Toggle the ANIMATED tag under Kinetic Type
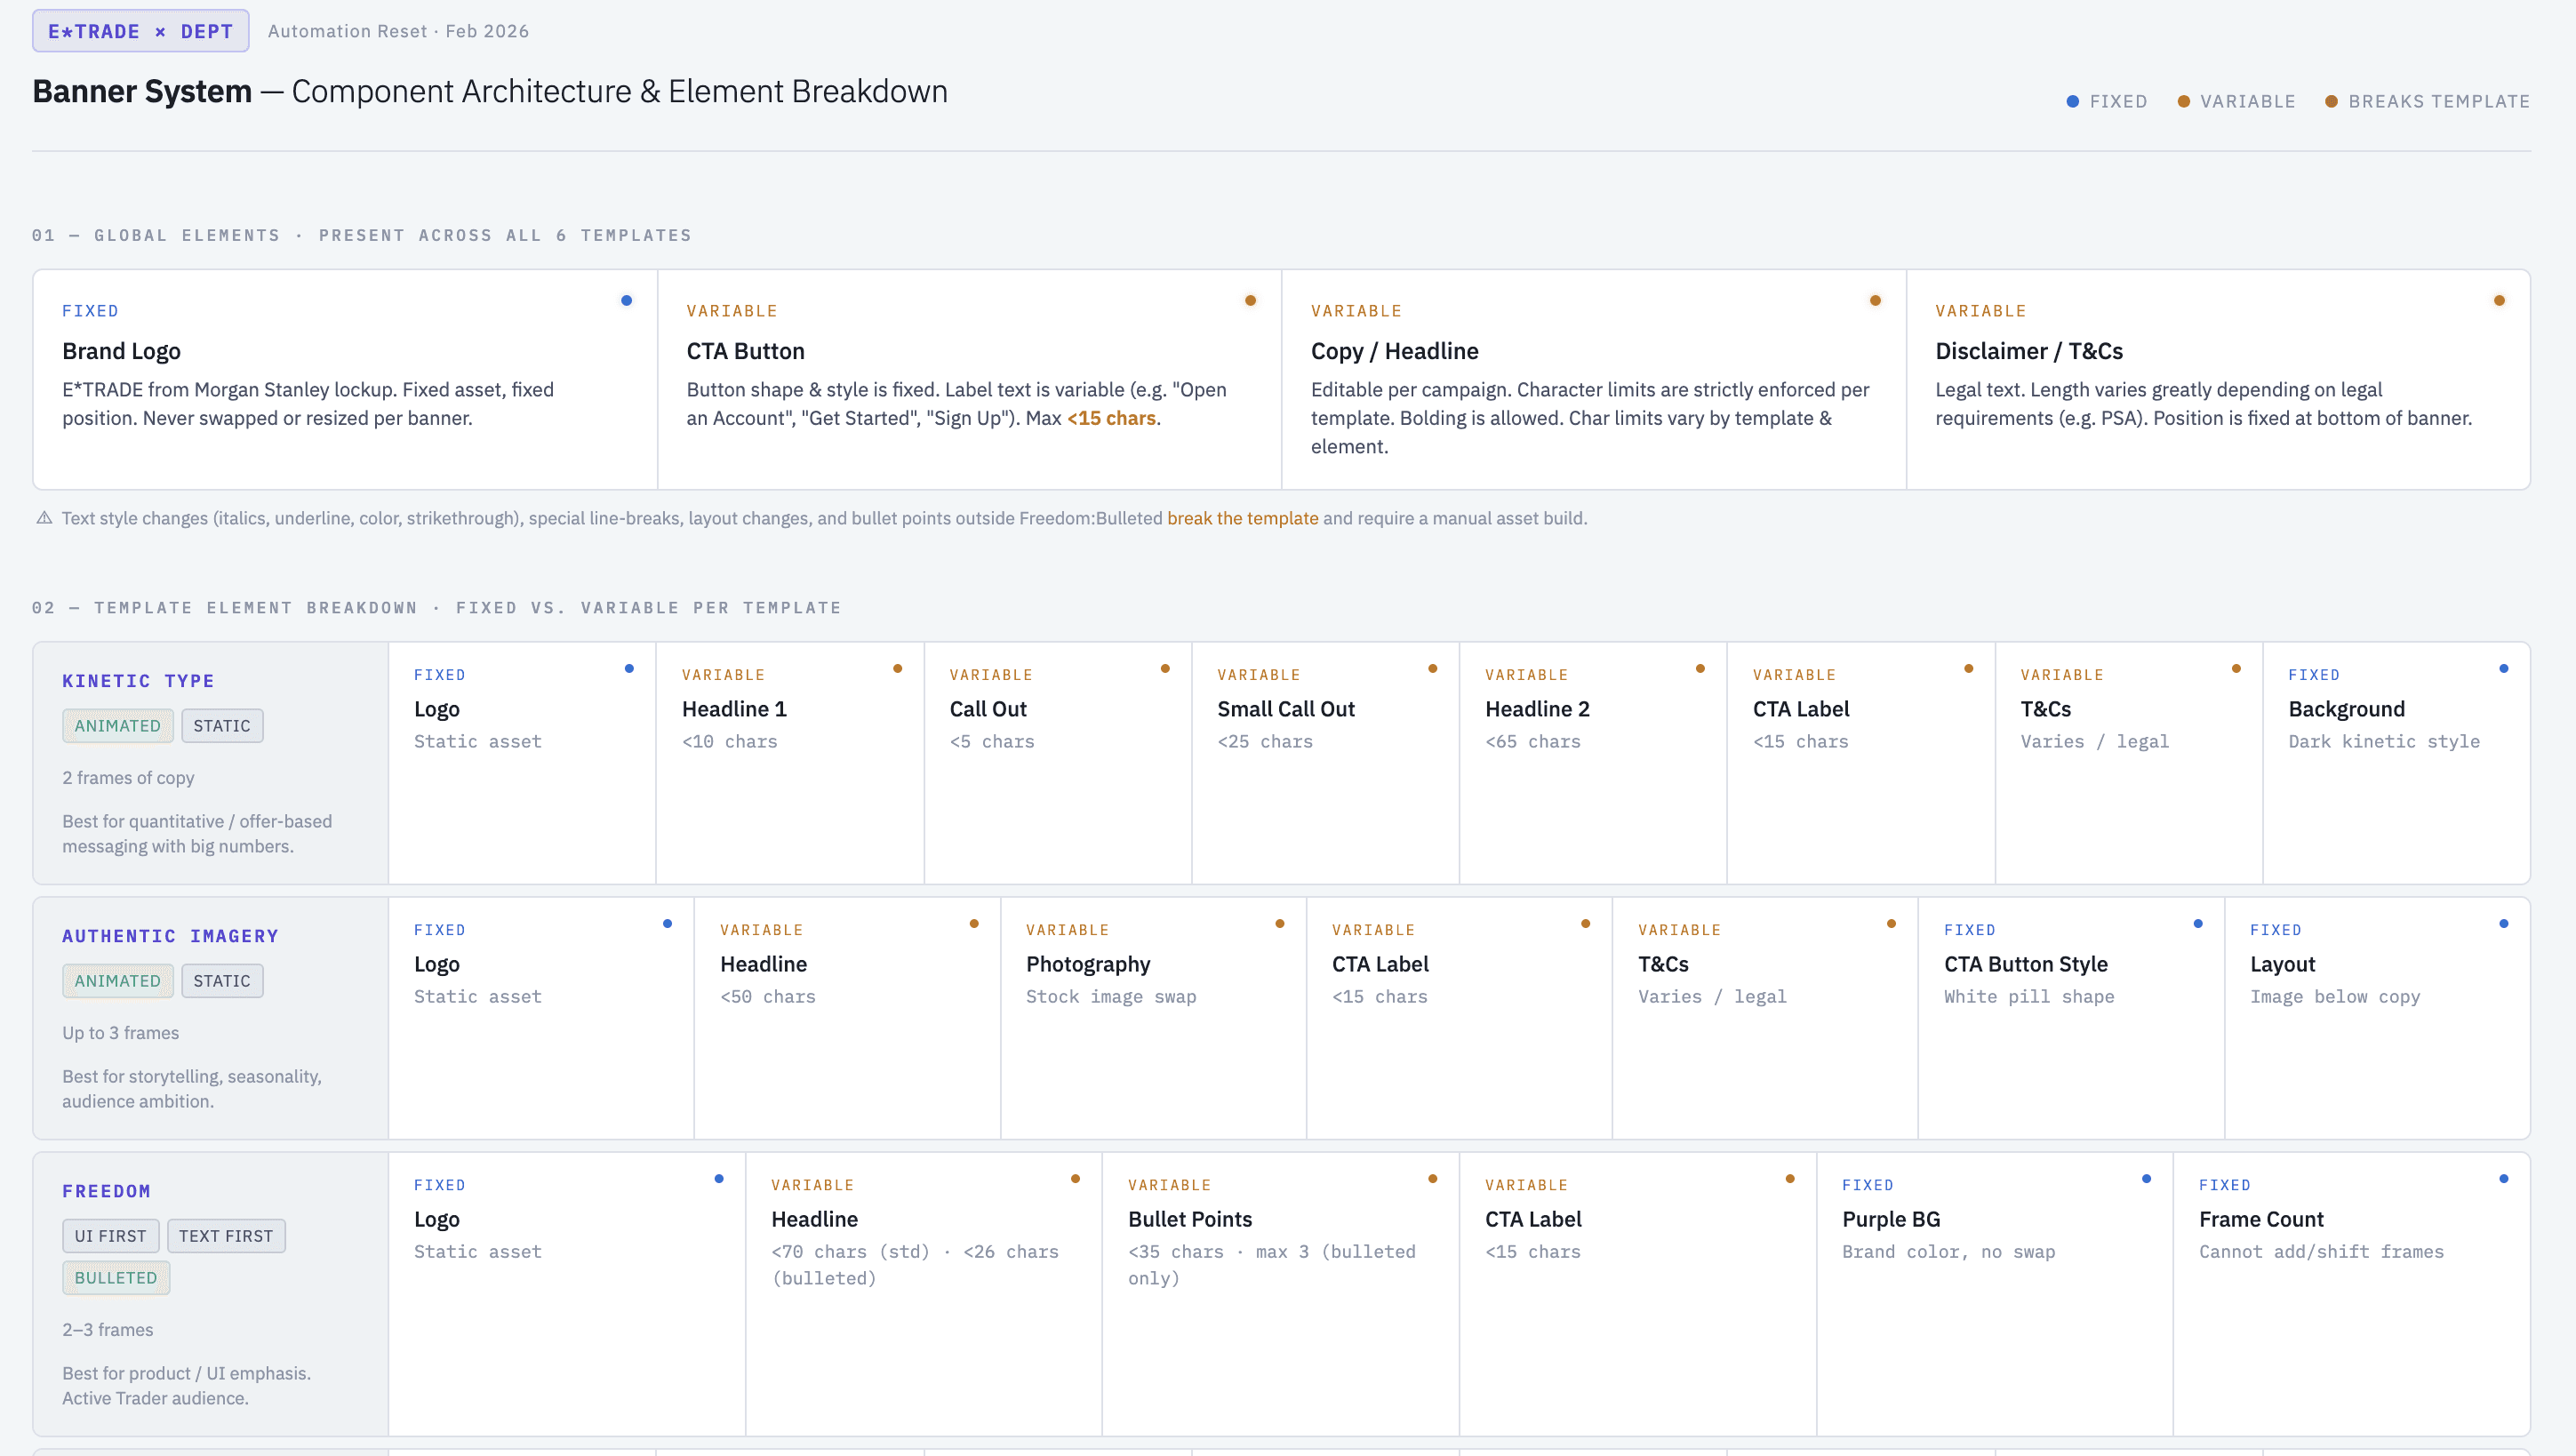The image size is (2576, 1456). 117,726
